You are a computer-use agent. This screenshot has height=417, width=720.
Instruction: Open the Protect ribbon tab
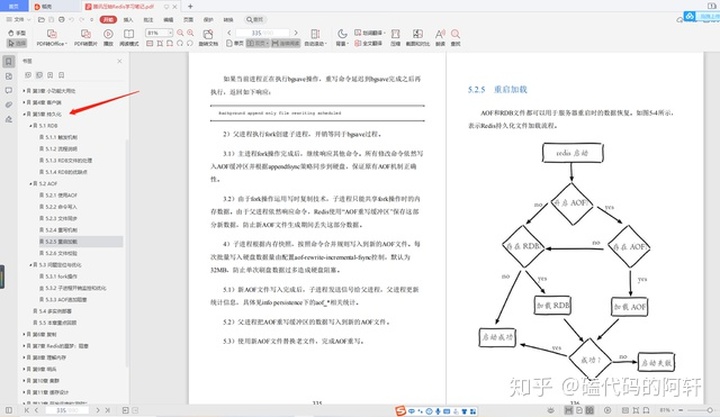point(208,20)
